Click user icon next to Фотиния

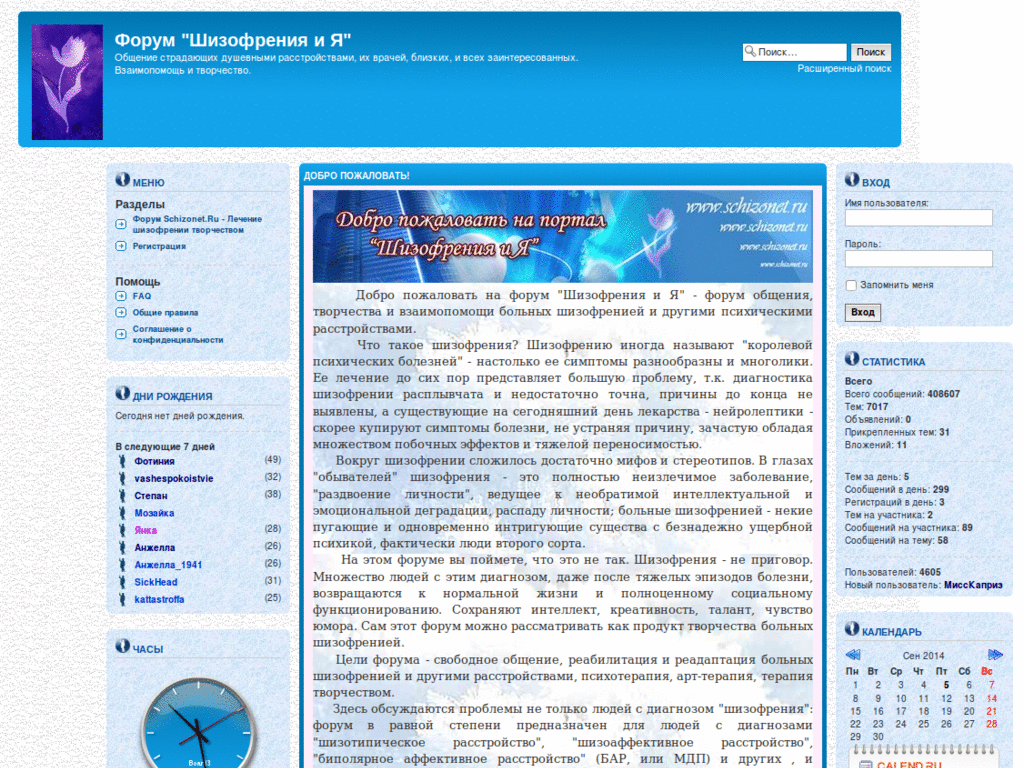[x=122, y=461]
